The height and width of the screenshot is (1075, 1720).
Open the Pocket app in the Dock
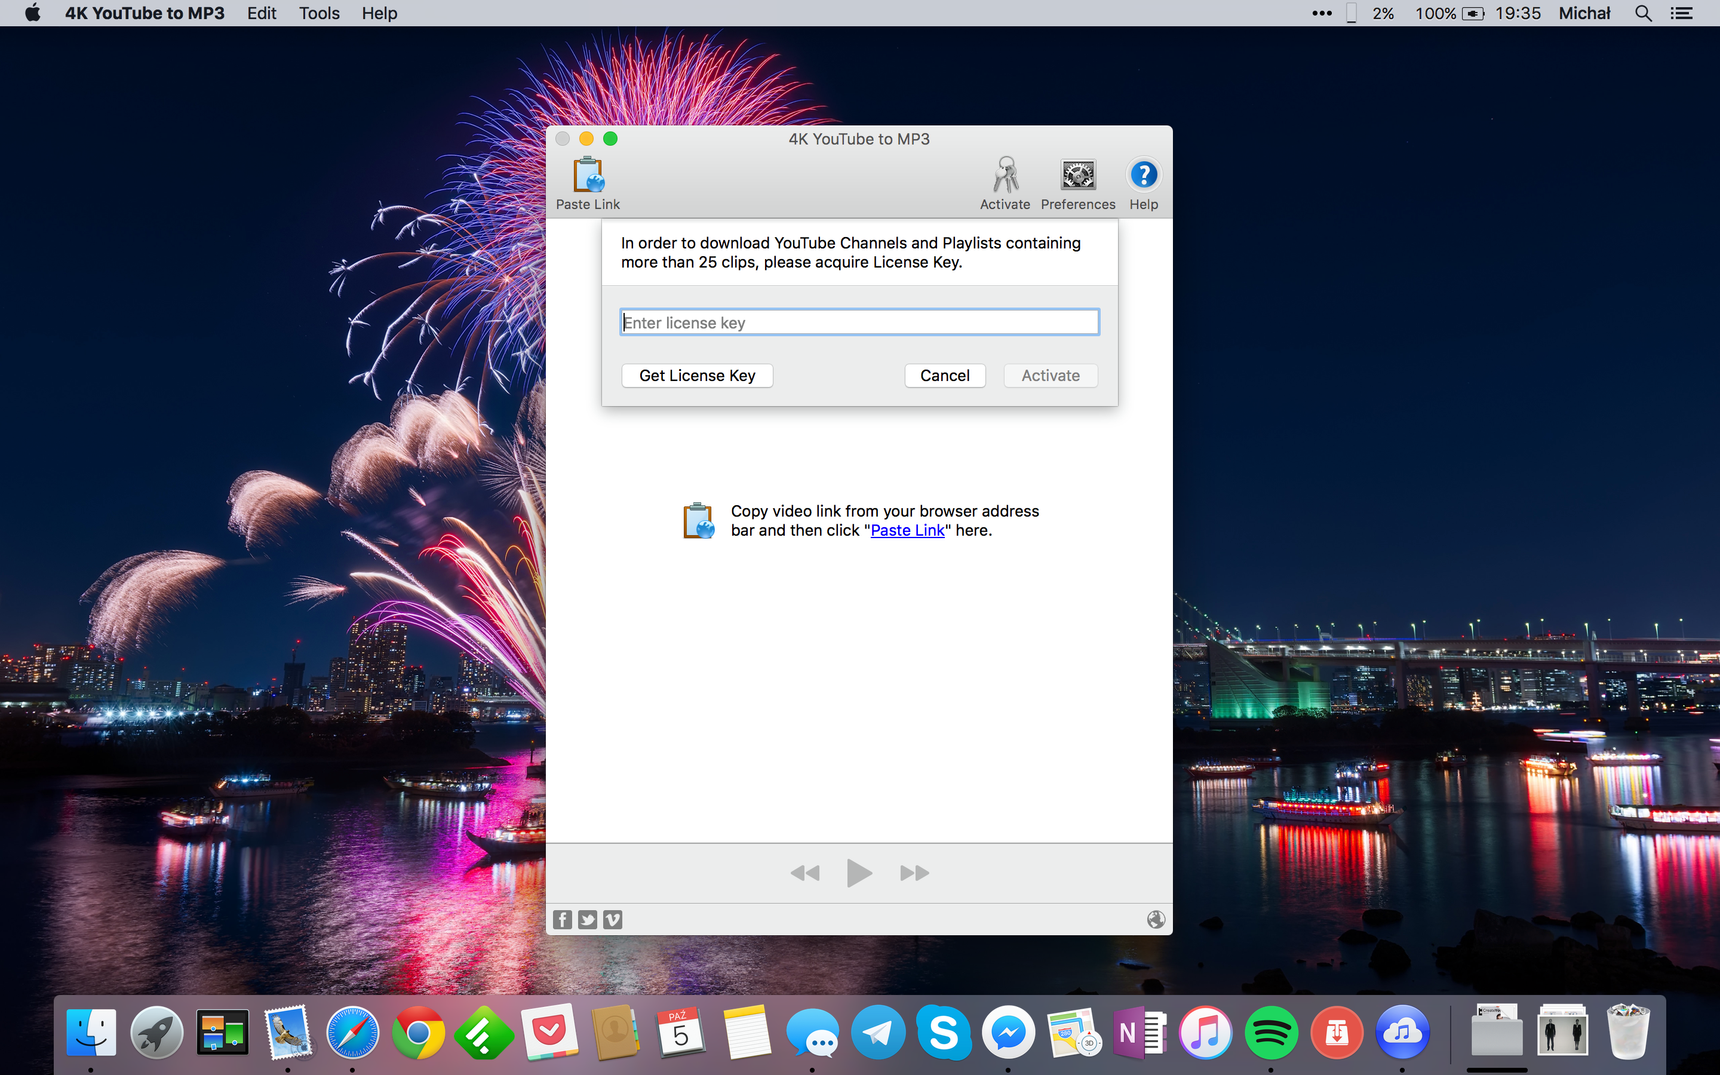[550, 1033]
